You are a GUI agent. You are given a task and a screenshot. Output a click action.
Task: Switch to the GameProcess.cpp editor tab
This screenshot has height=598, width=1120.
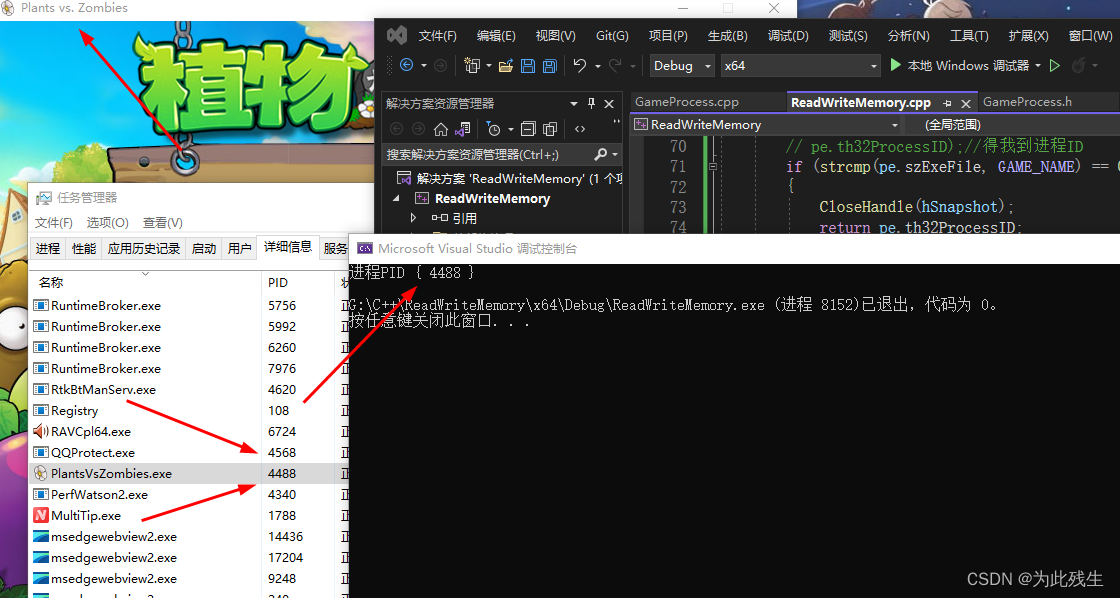tap(686, 102)
